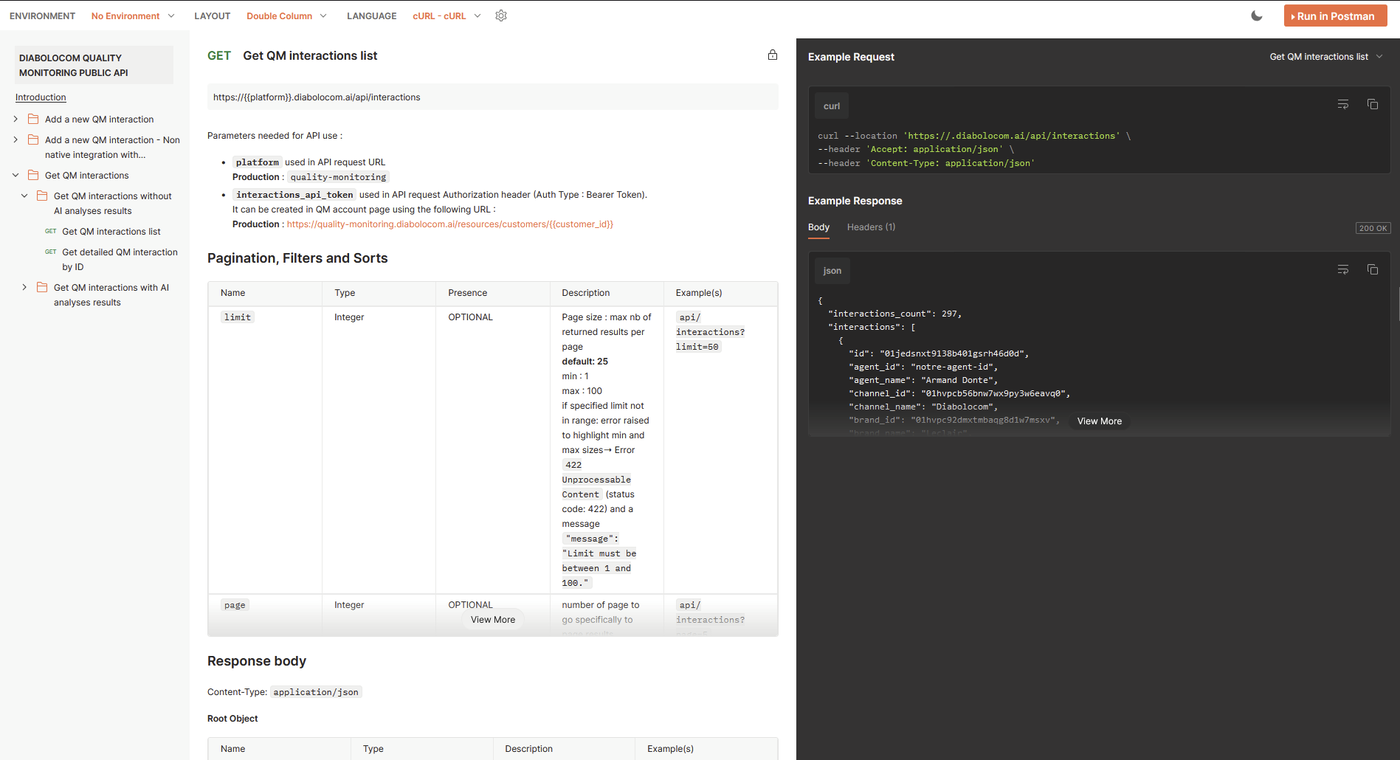
Task: Change language from cURL dropdown
Action: [446, 16]
